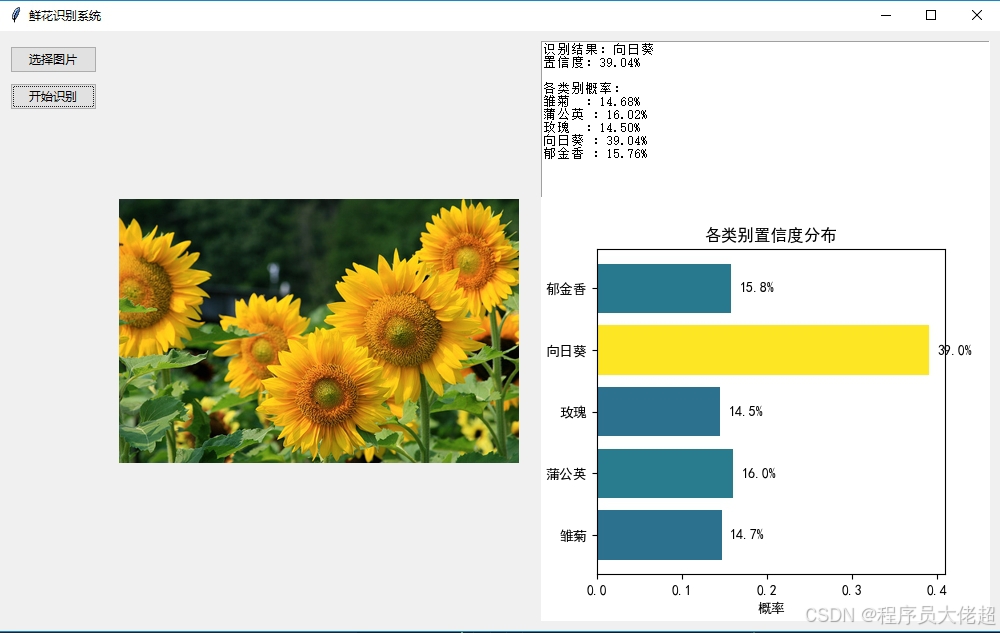Screen dimensions: 1000x633
Task: Select the 雏菊 : 14.68% result line
Action: point(592,101)
